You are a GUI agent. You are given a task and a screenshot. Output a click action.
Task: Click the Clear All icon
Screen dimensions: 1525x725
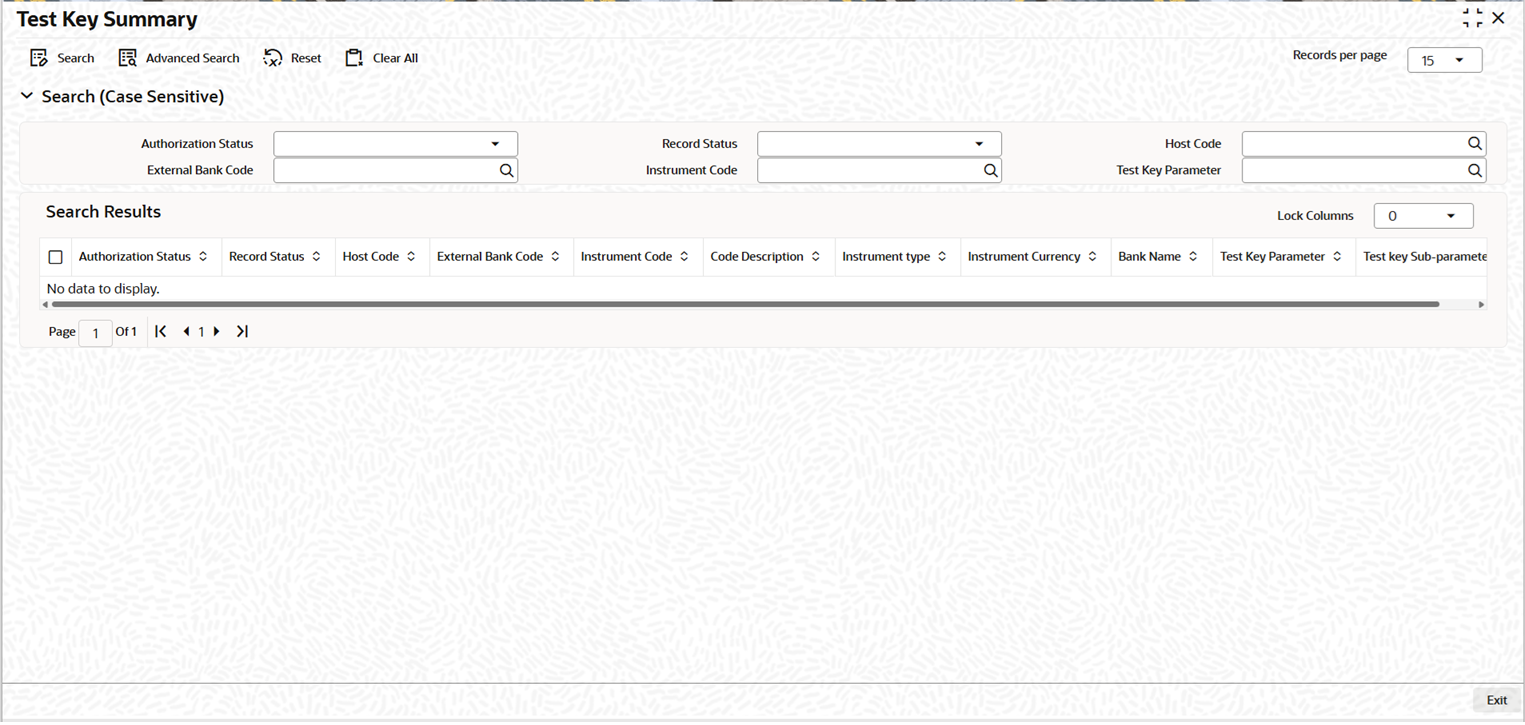[x=354, y=58]
